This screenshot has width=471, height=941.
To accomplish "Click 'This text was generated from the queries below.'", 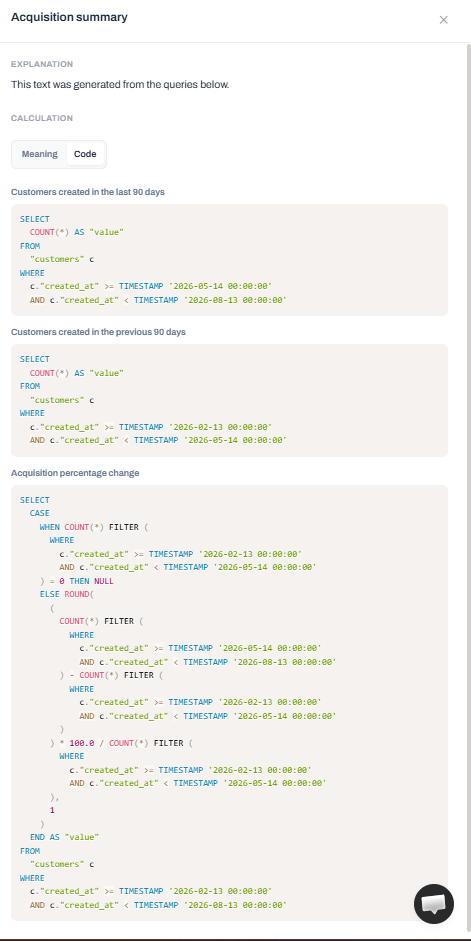I will click(x=120, y=85).
